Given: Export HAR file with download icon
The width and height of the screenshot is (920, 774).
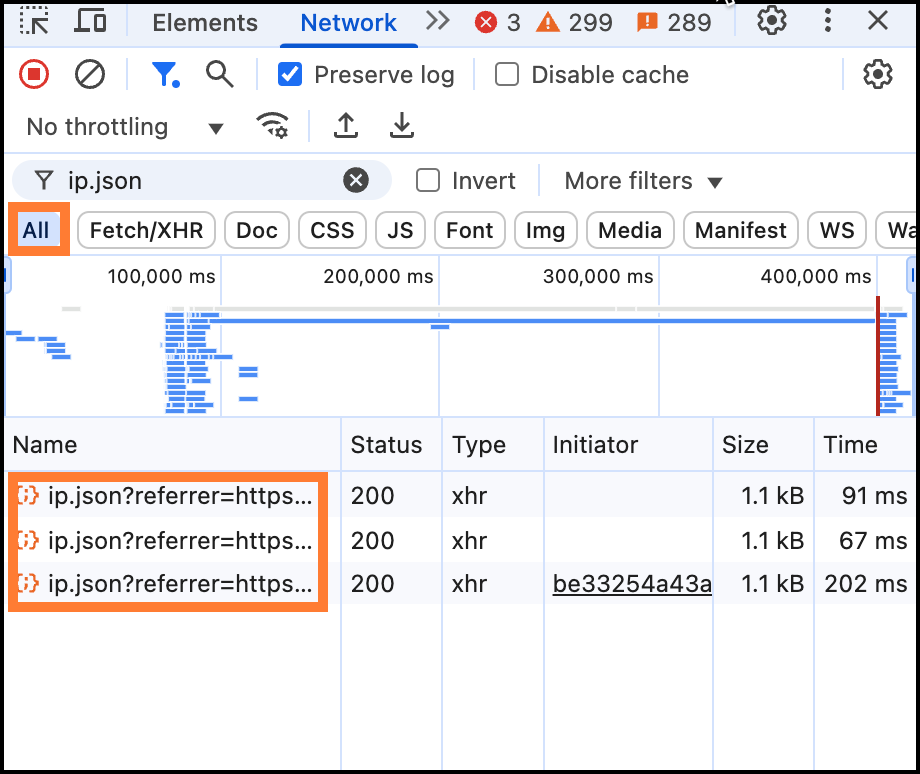Looking at the screenshot, I should pos(402,125).
